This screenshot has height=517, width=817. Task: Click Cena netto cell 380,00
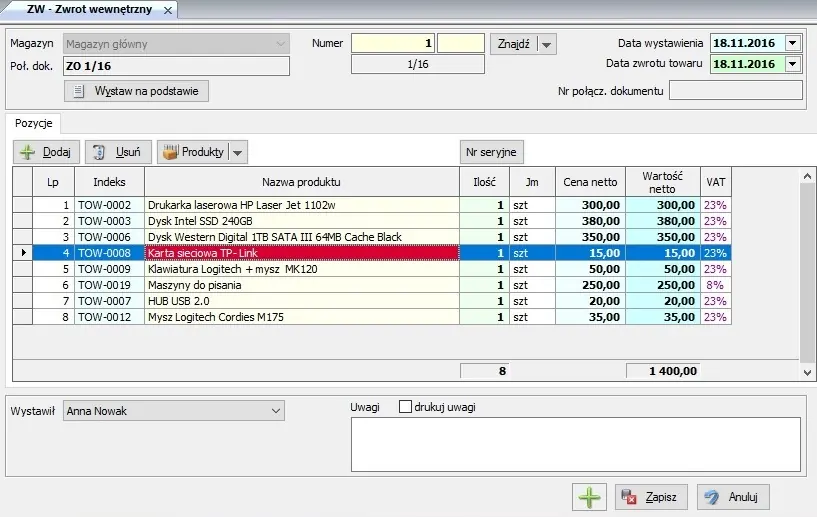pos(590,221)
